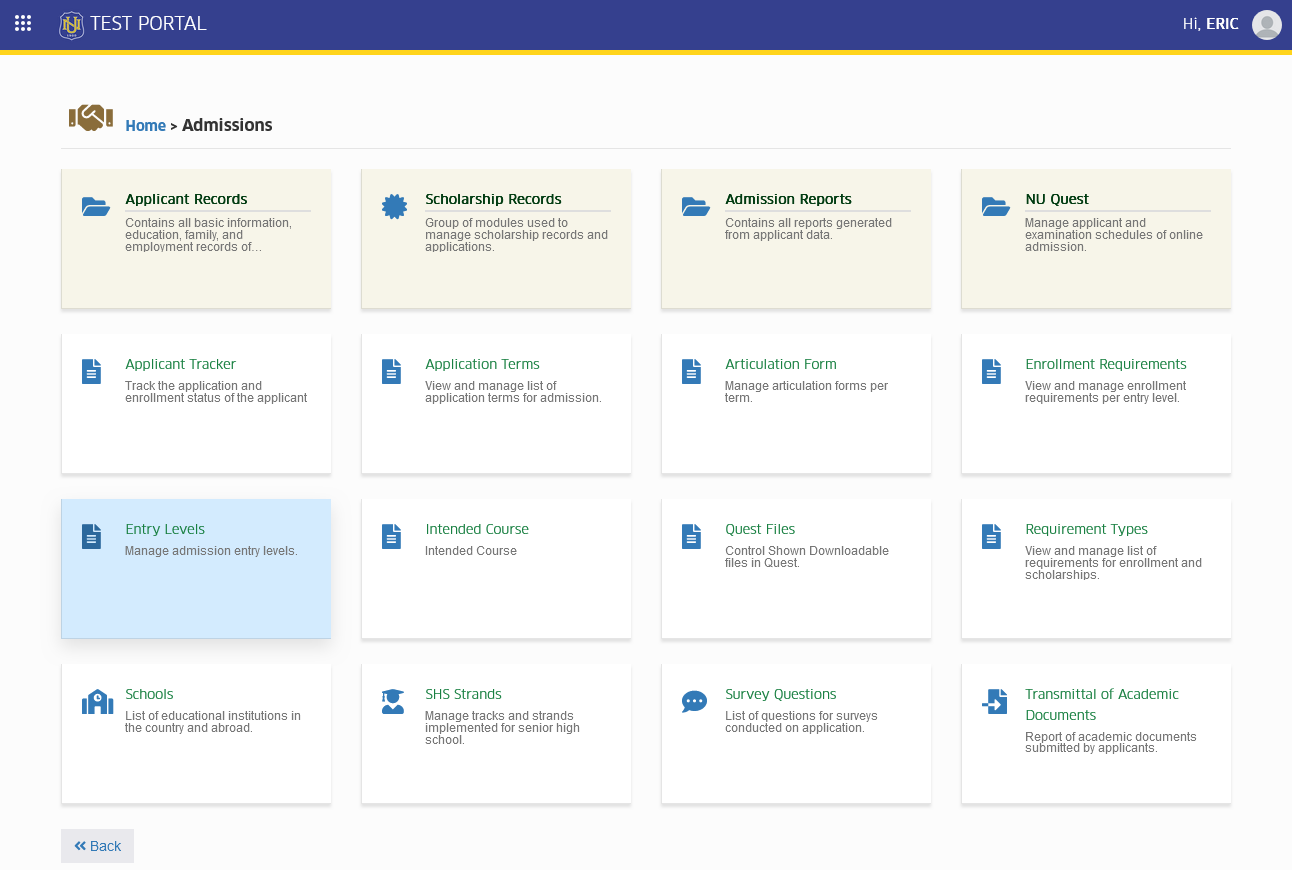
Task: Open the Quest Files module
Action: 796,569
